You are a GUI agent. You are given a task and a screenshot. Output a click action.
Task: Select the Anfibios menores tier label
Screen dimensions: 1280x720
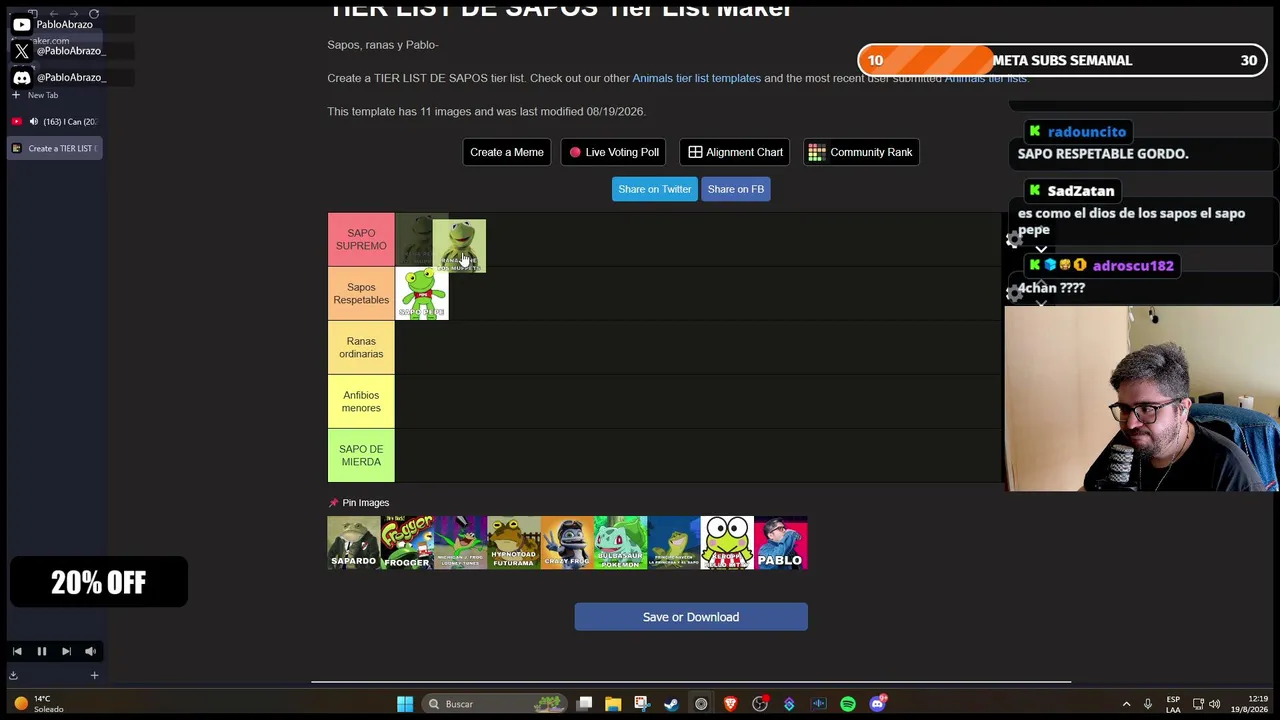click(361, 401)
